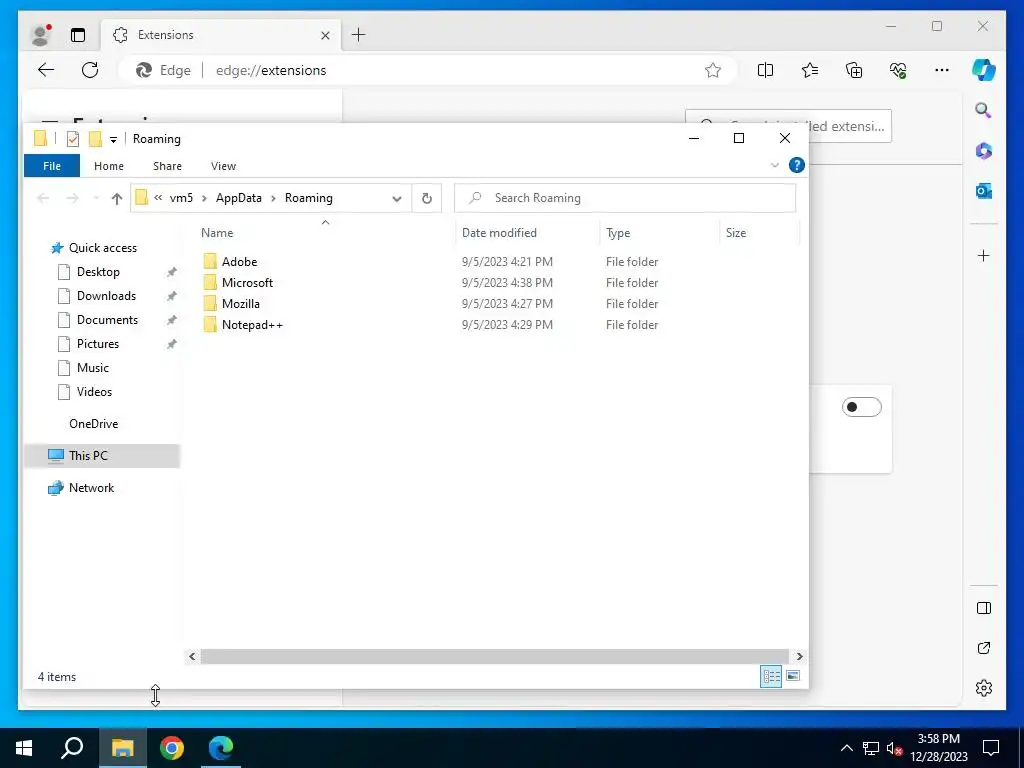Open Windows Start menu
The height and width of the screenshot is (768, 1024).
(x=24, y=748)
